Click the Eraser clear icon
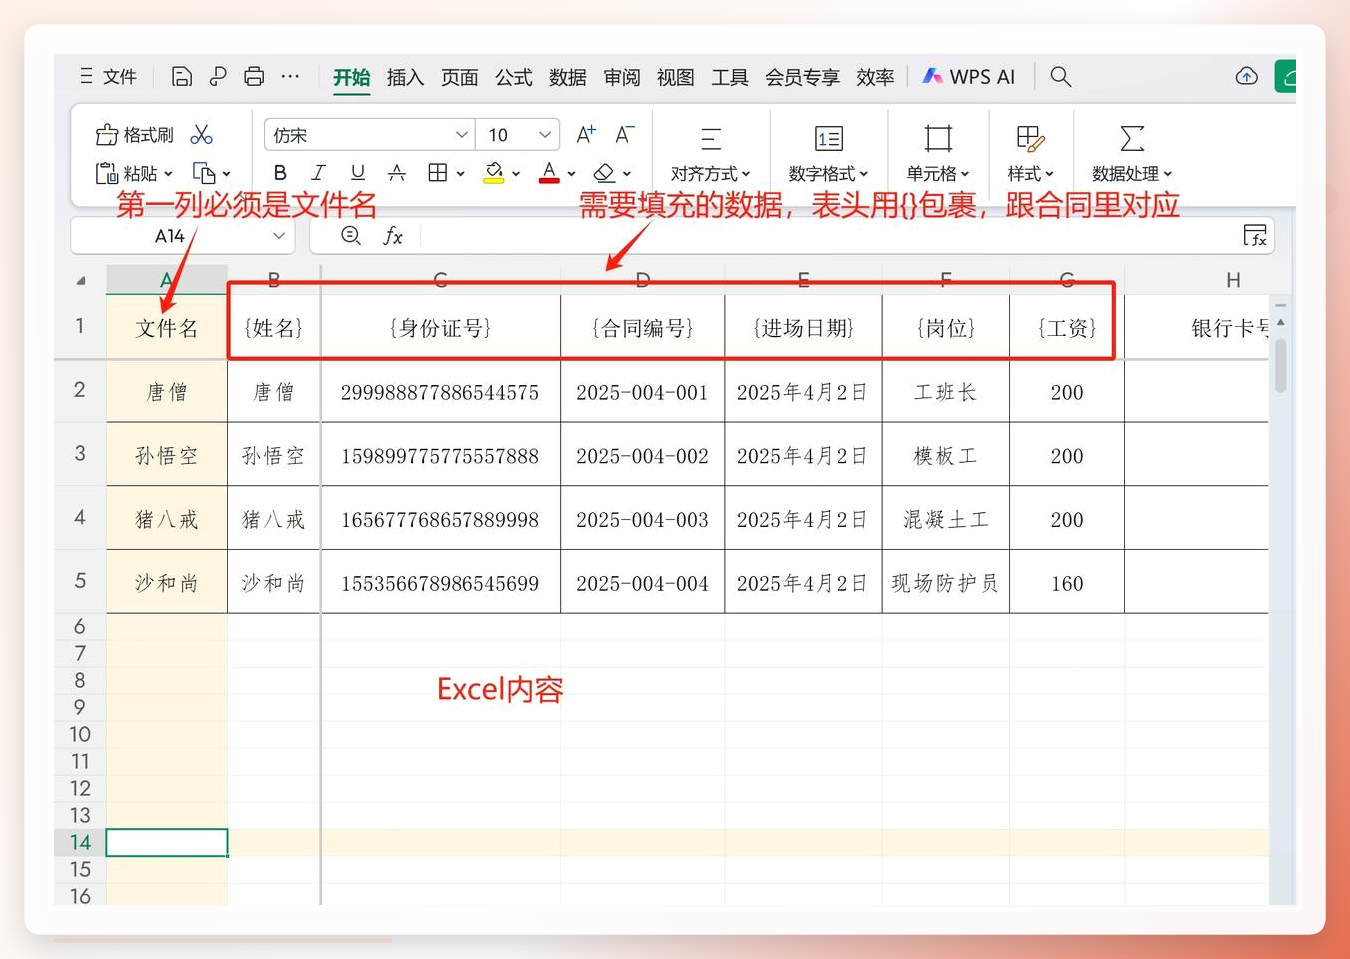The image size is (1350, 959). click(604, 173)
